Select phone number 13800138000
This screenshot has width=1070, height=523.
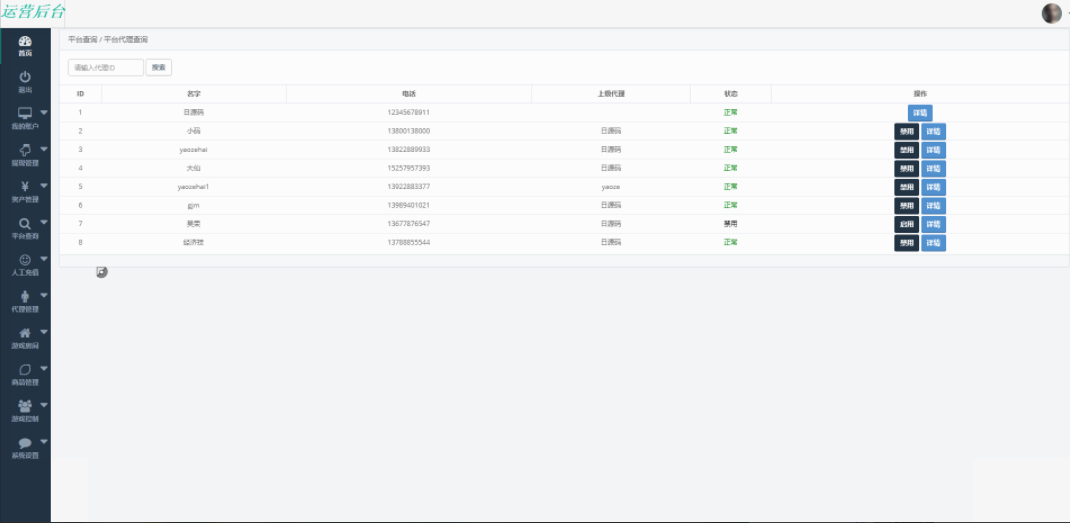(409, 130)
